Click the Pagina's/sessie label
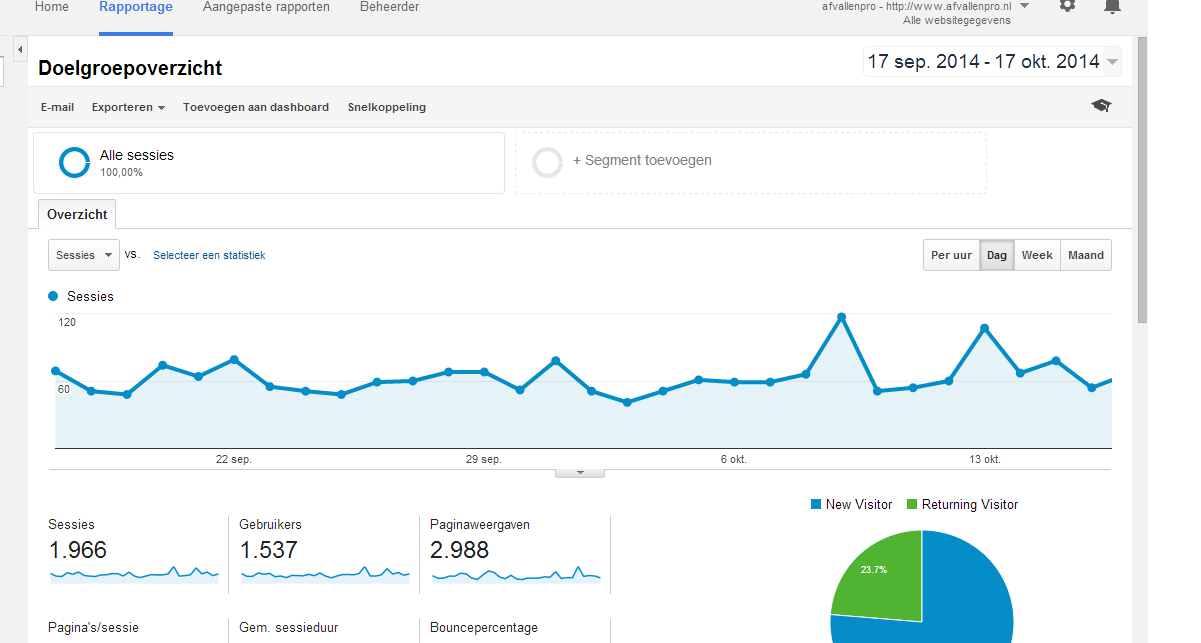 [93, 628]
